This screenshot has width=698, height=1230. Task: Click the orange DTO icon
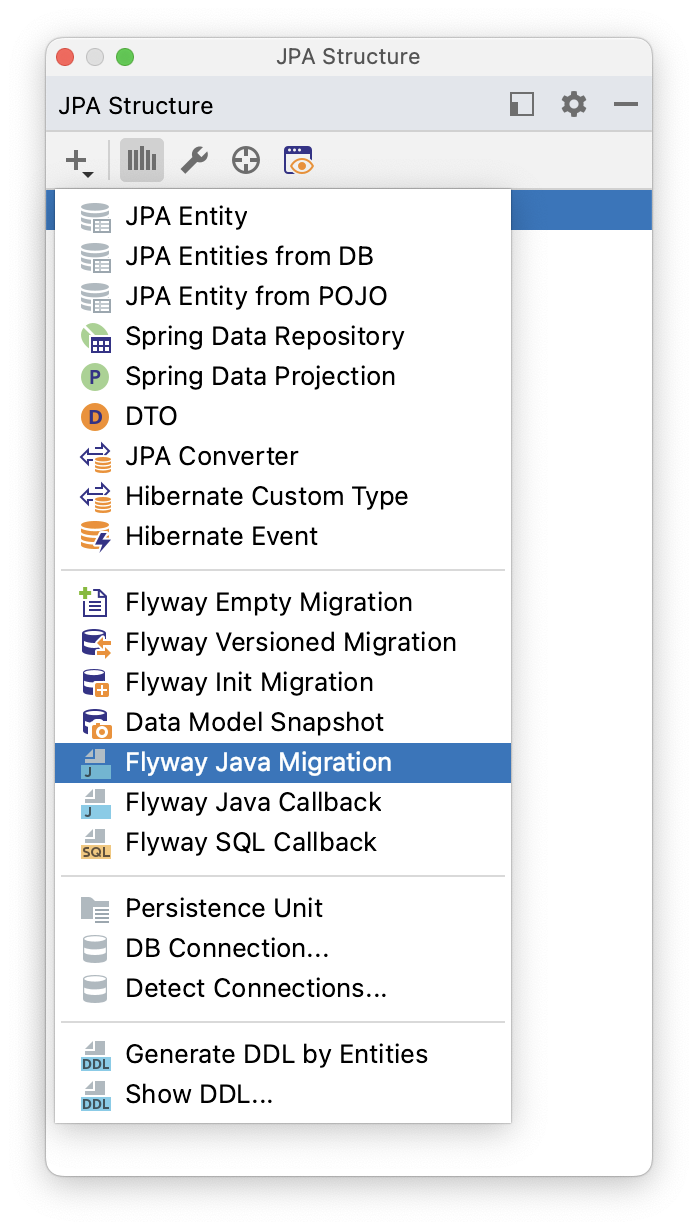(x=95, y=417)
